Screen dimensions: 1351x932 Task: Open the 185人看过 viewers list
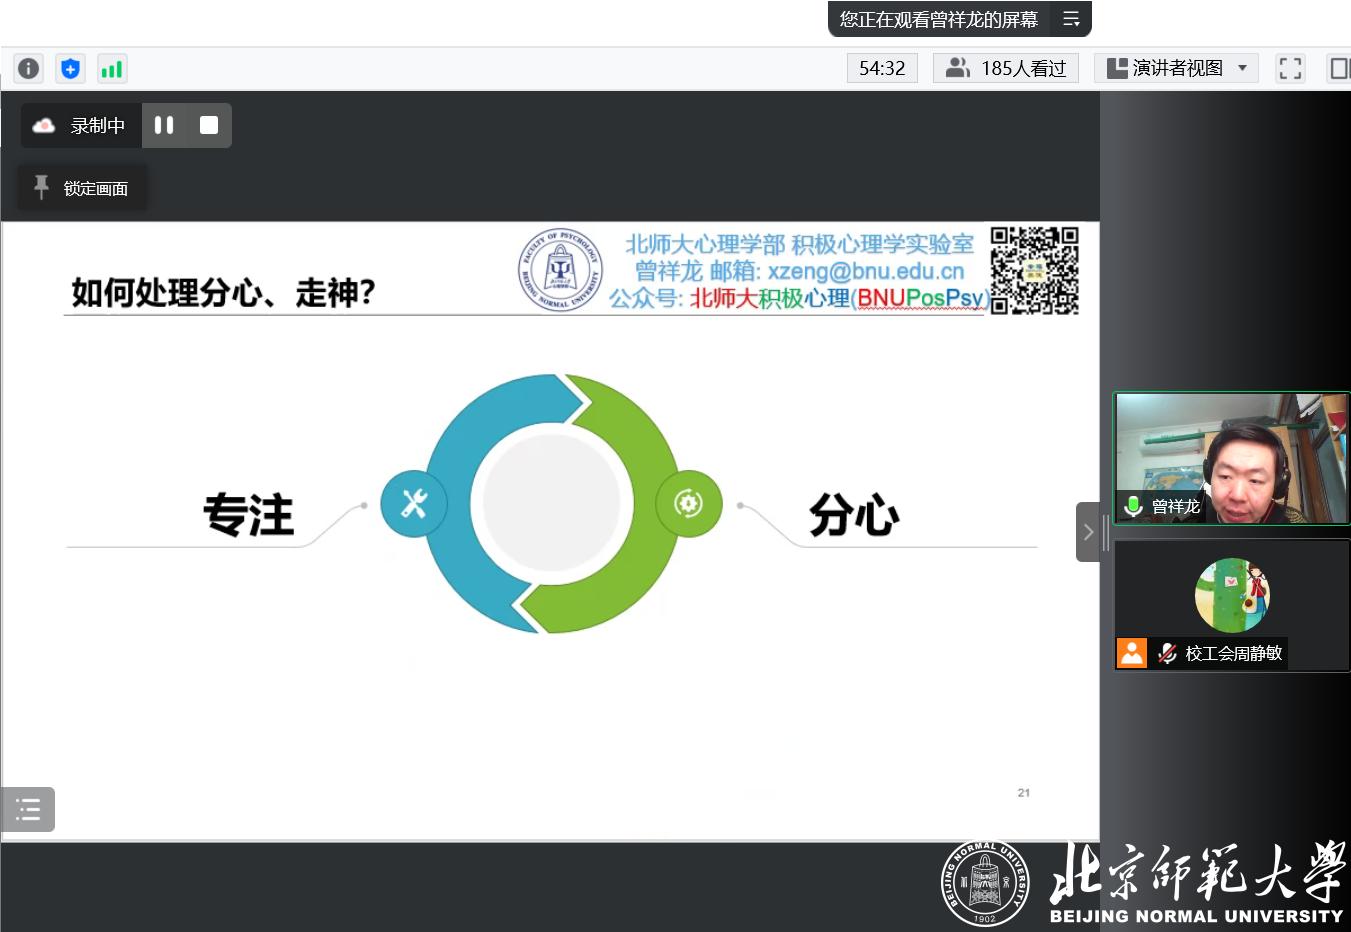(x=1006, y=68)
